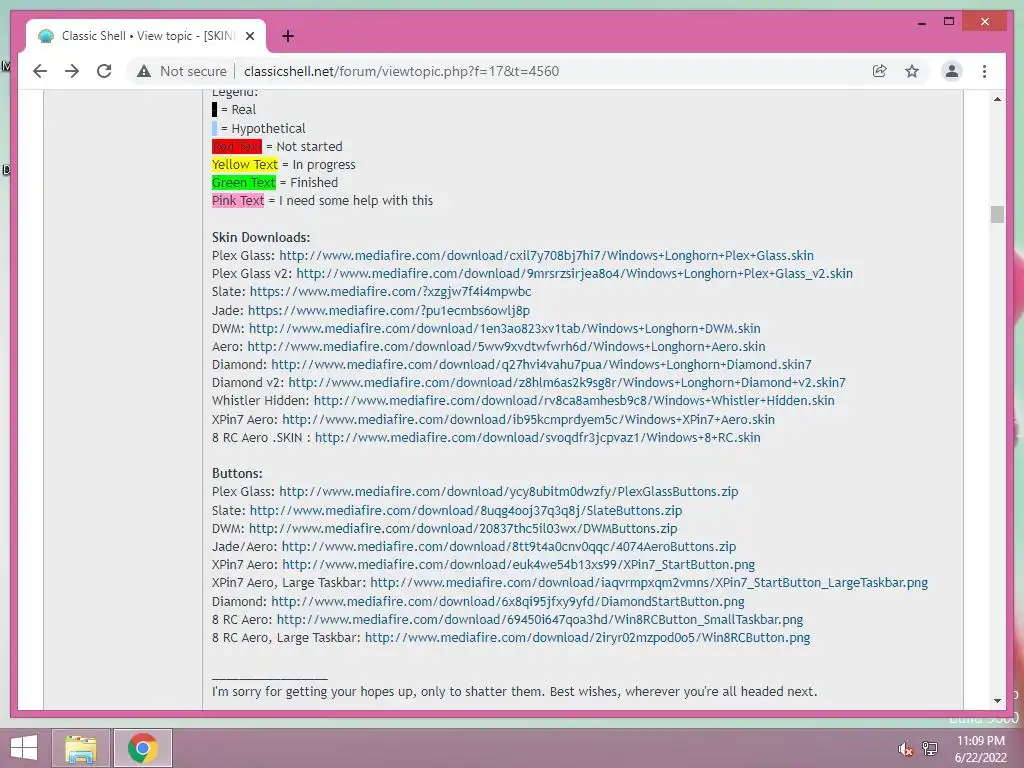1024x768 pixels.
Task: Open the PlexGlassButtons.zip link
Action: [x=509, y=491]
